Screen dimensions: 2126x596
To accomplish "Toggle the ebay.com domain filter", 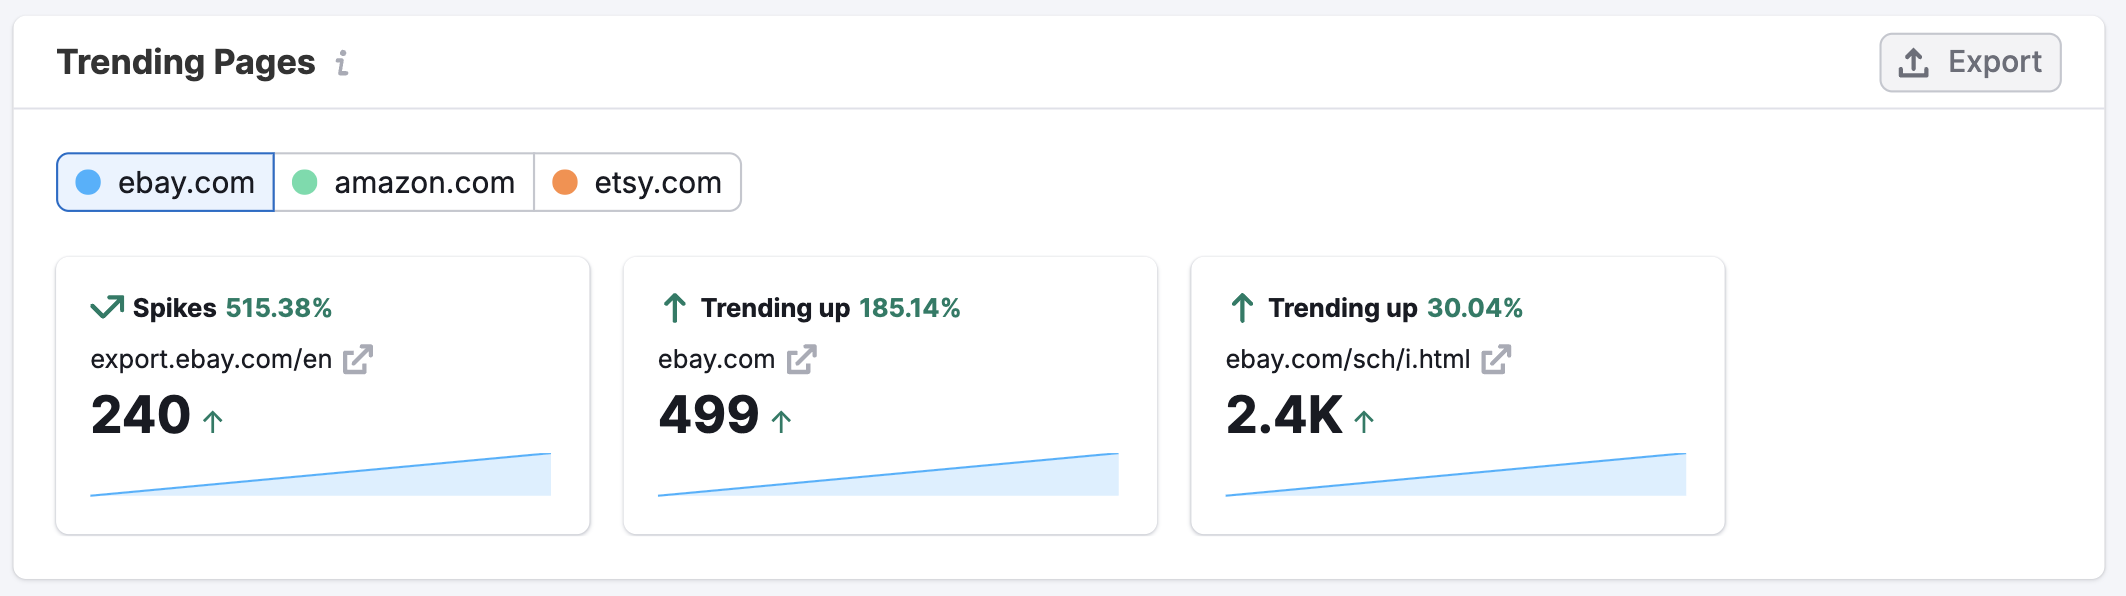I will (165, 182).
